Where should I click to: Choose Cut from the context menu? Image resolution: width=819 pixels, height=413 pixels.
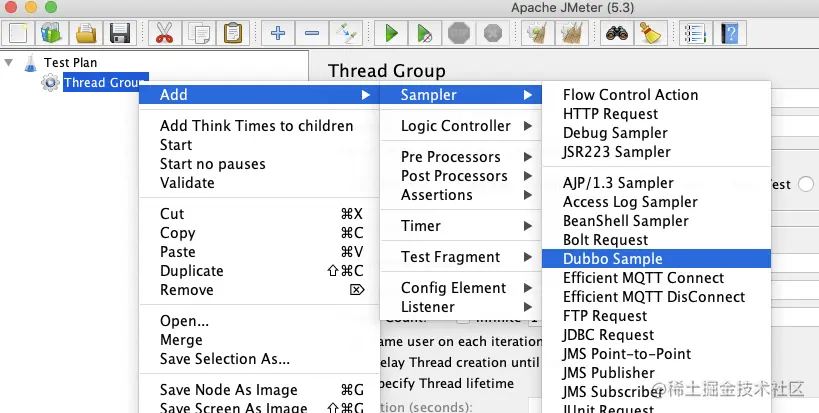[259, 214]
